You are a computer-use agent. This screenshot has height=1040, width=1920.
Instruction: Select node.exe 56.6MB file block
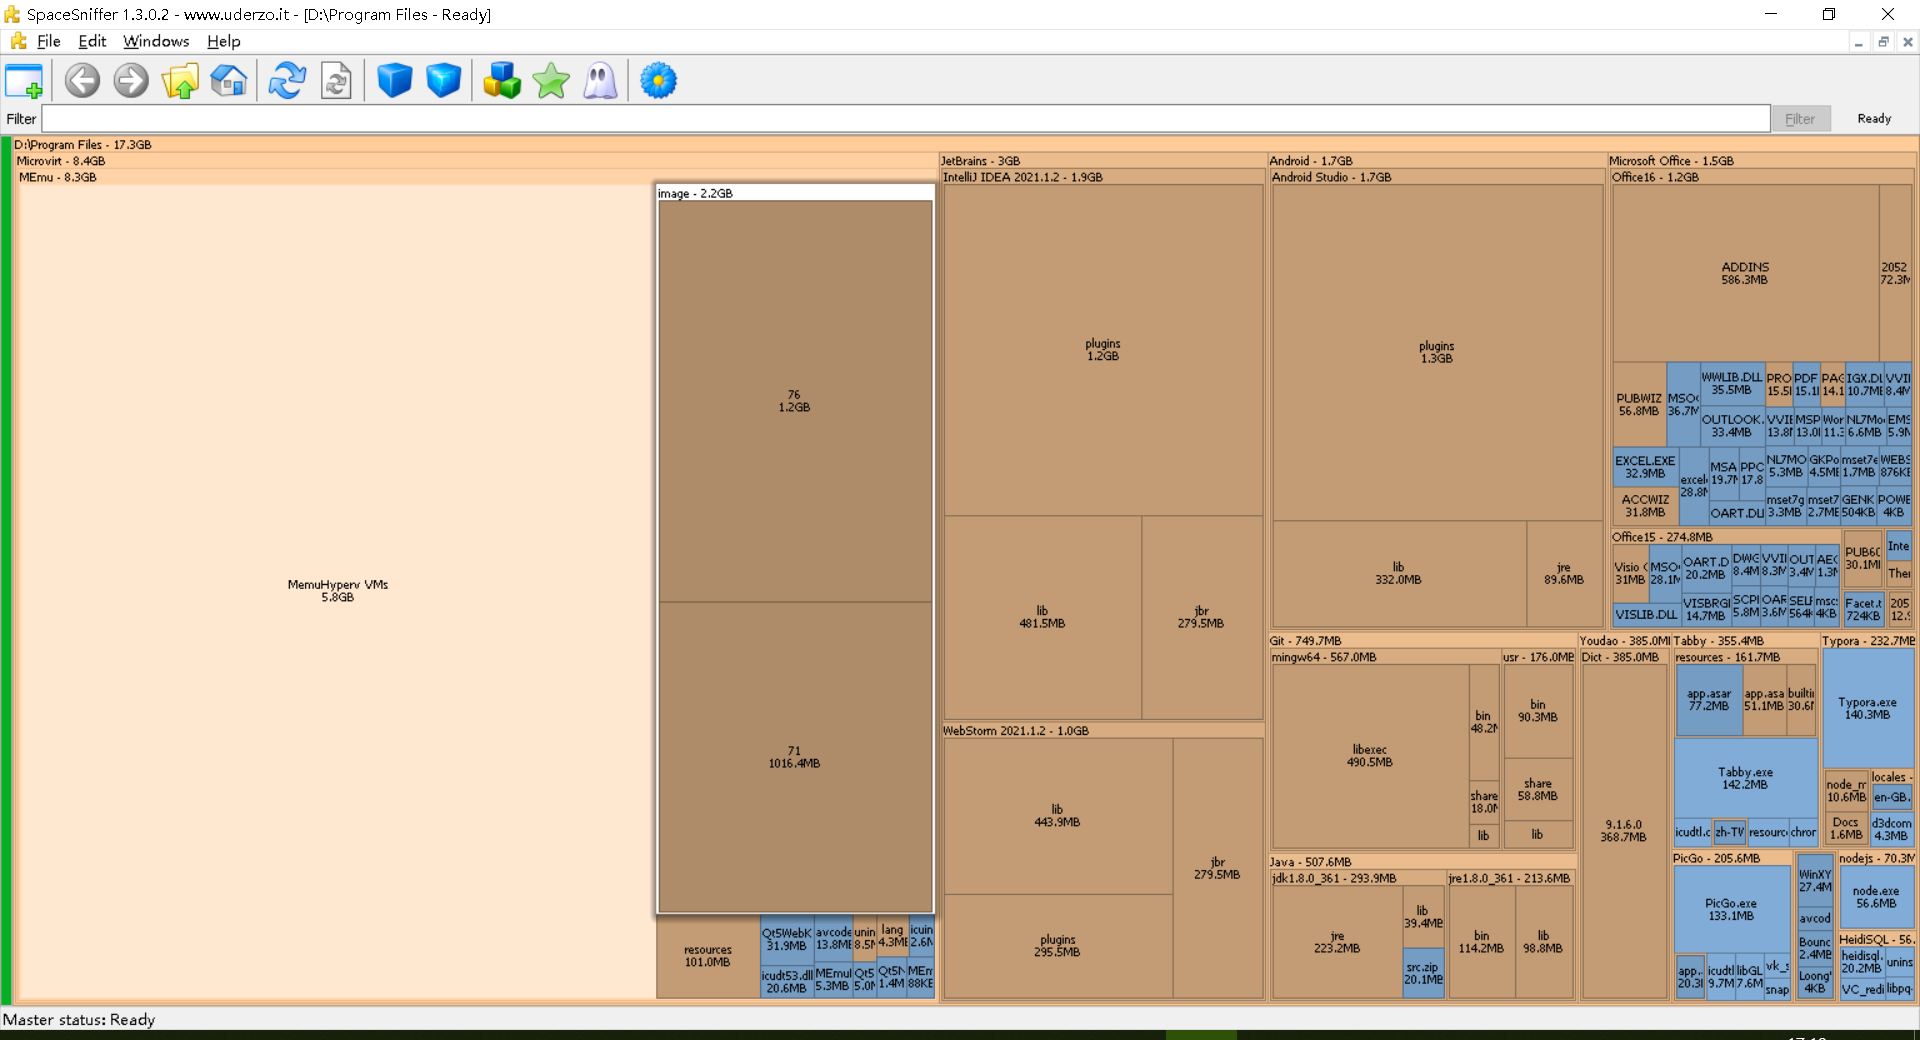[x=1876, y=897]
